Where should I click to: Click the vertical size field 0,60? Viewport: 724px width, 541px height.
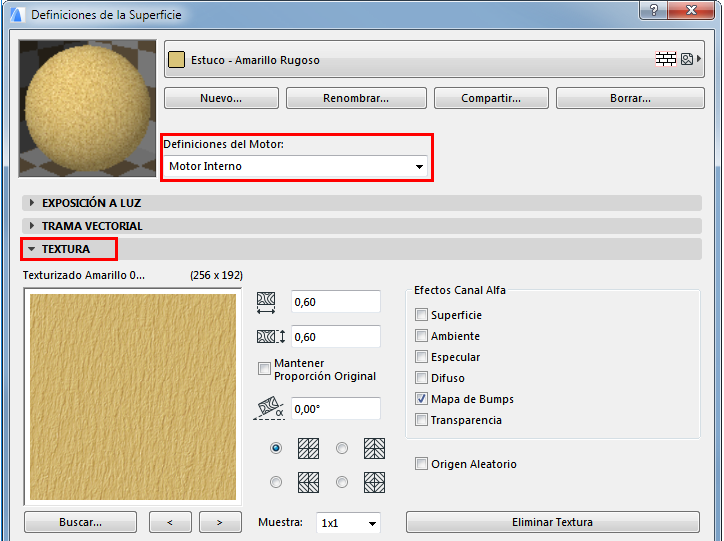pos(336,337)
